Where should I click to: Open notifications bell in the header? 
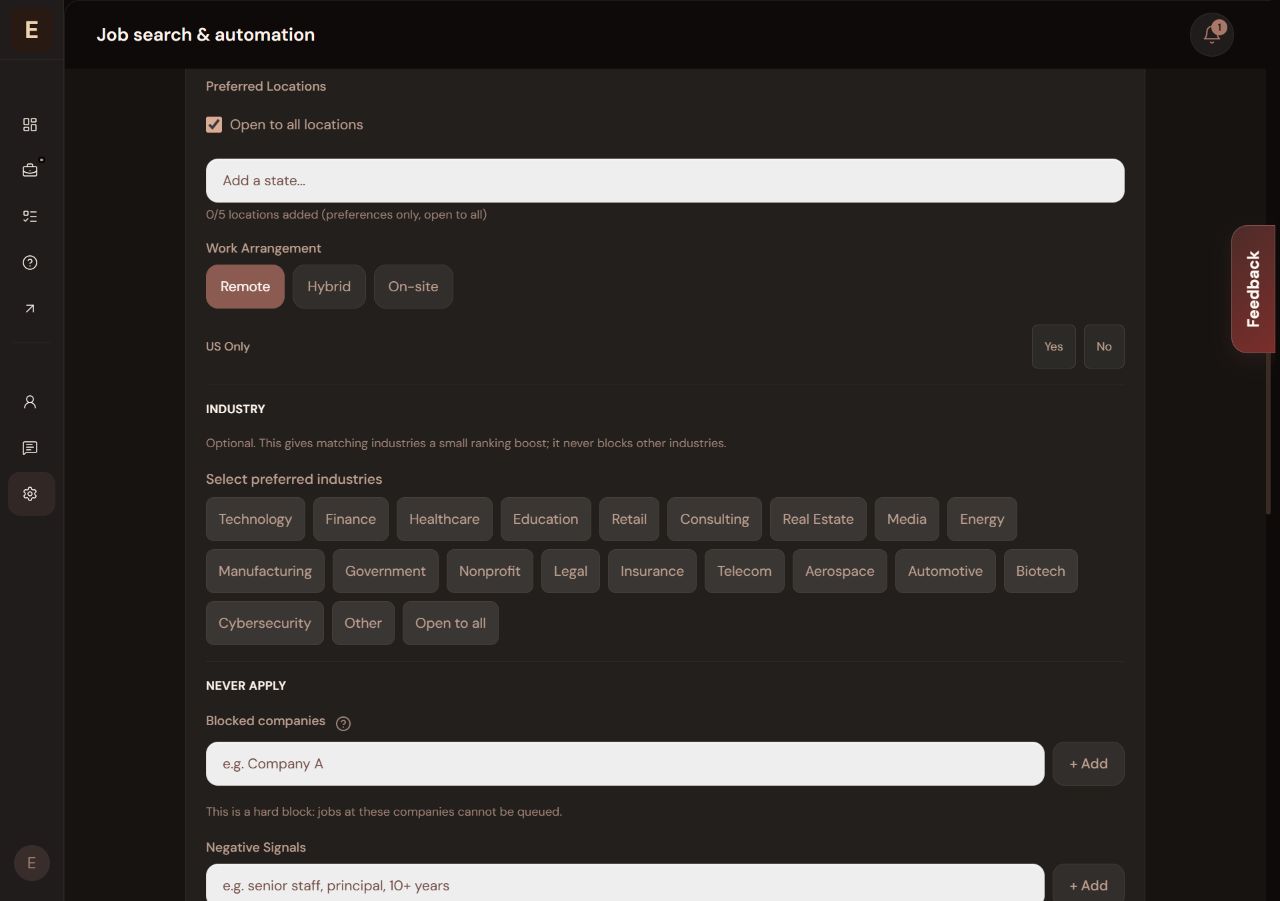1212,34
